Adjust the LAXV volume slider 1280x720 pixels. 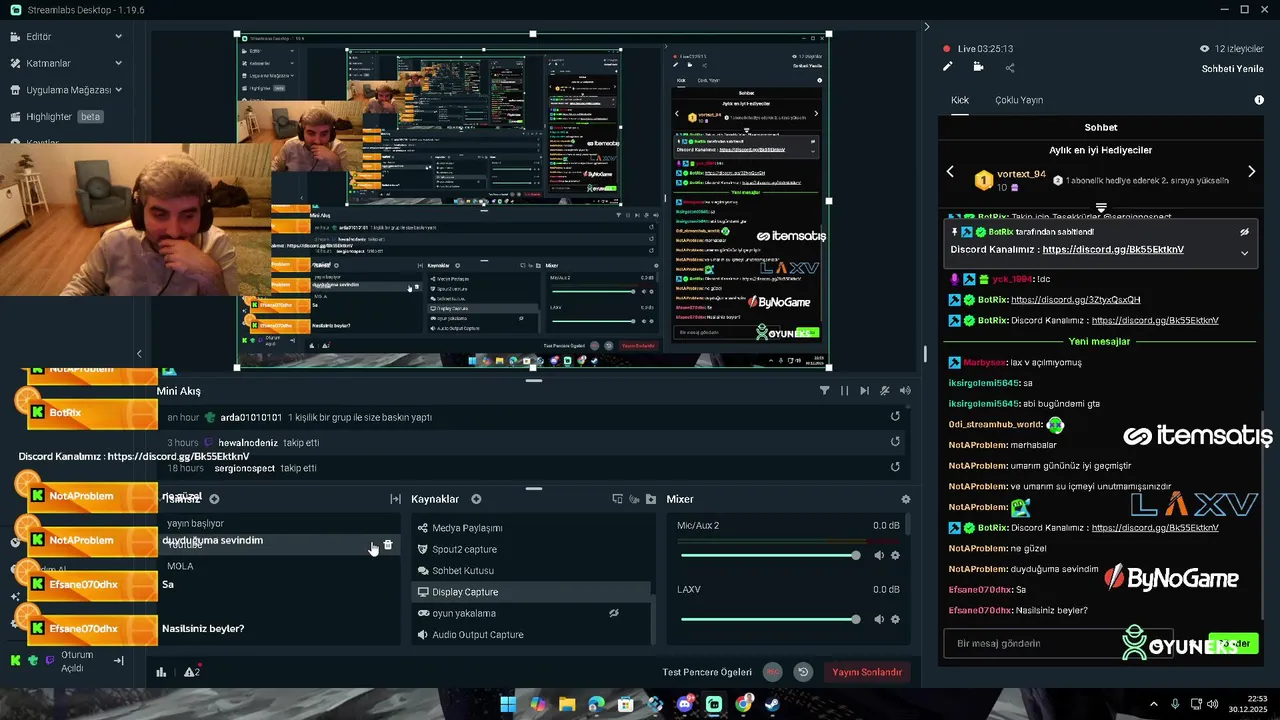[768, 619]
